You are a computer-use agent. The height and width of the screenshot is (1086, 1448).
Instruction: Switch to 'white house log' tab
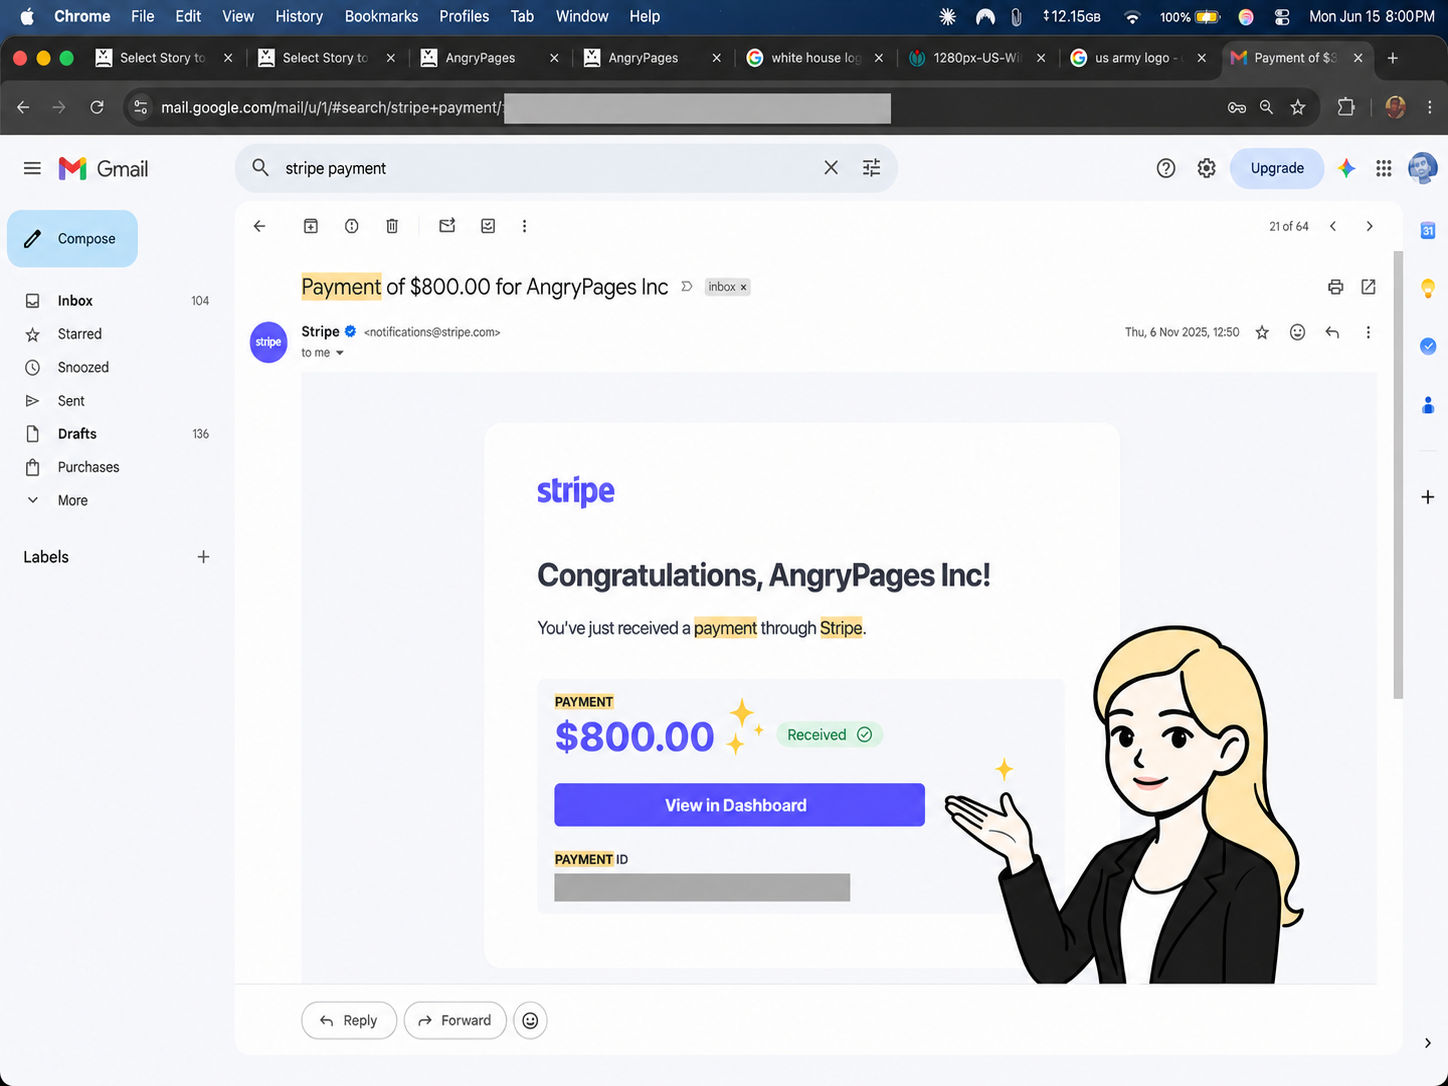click(x=815, y=58)
